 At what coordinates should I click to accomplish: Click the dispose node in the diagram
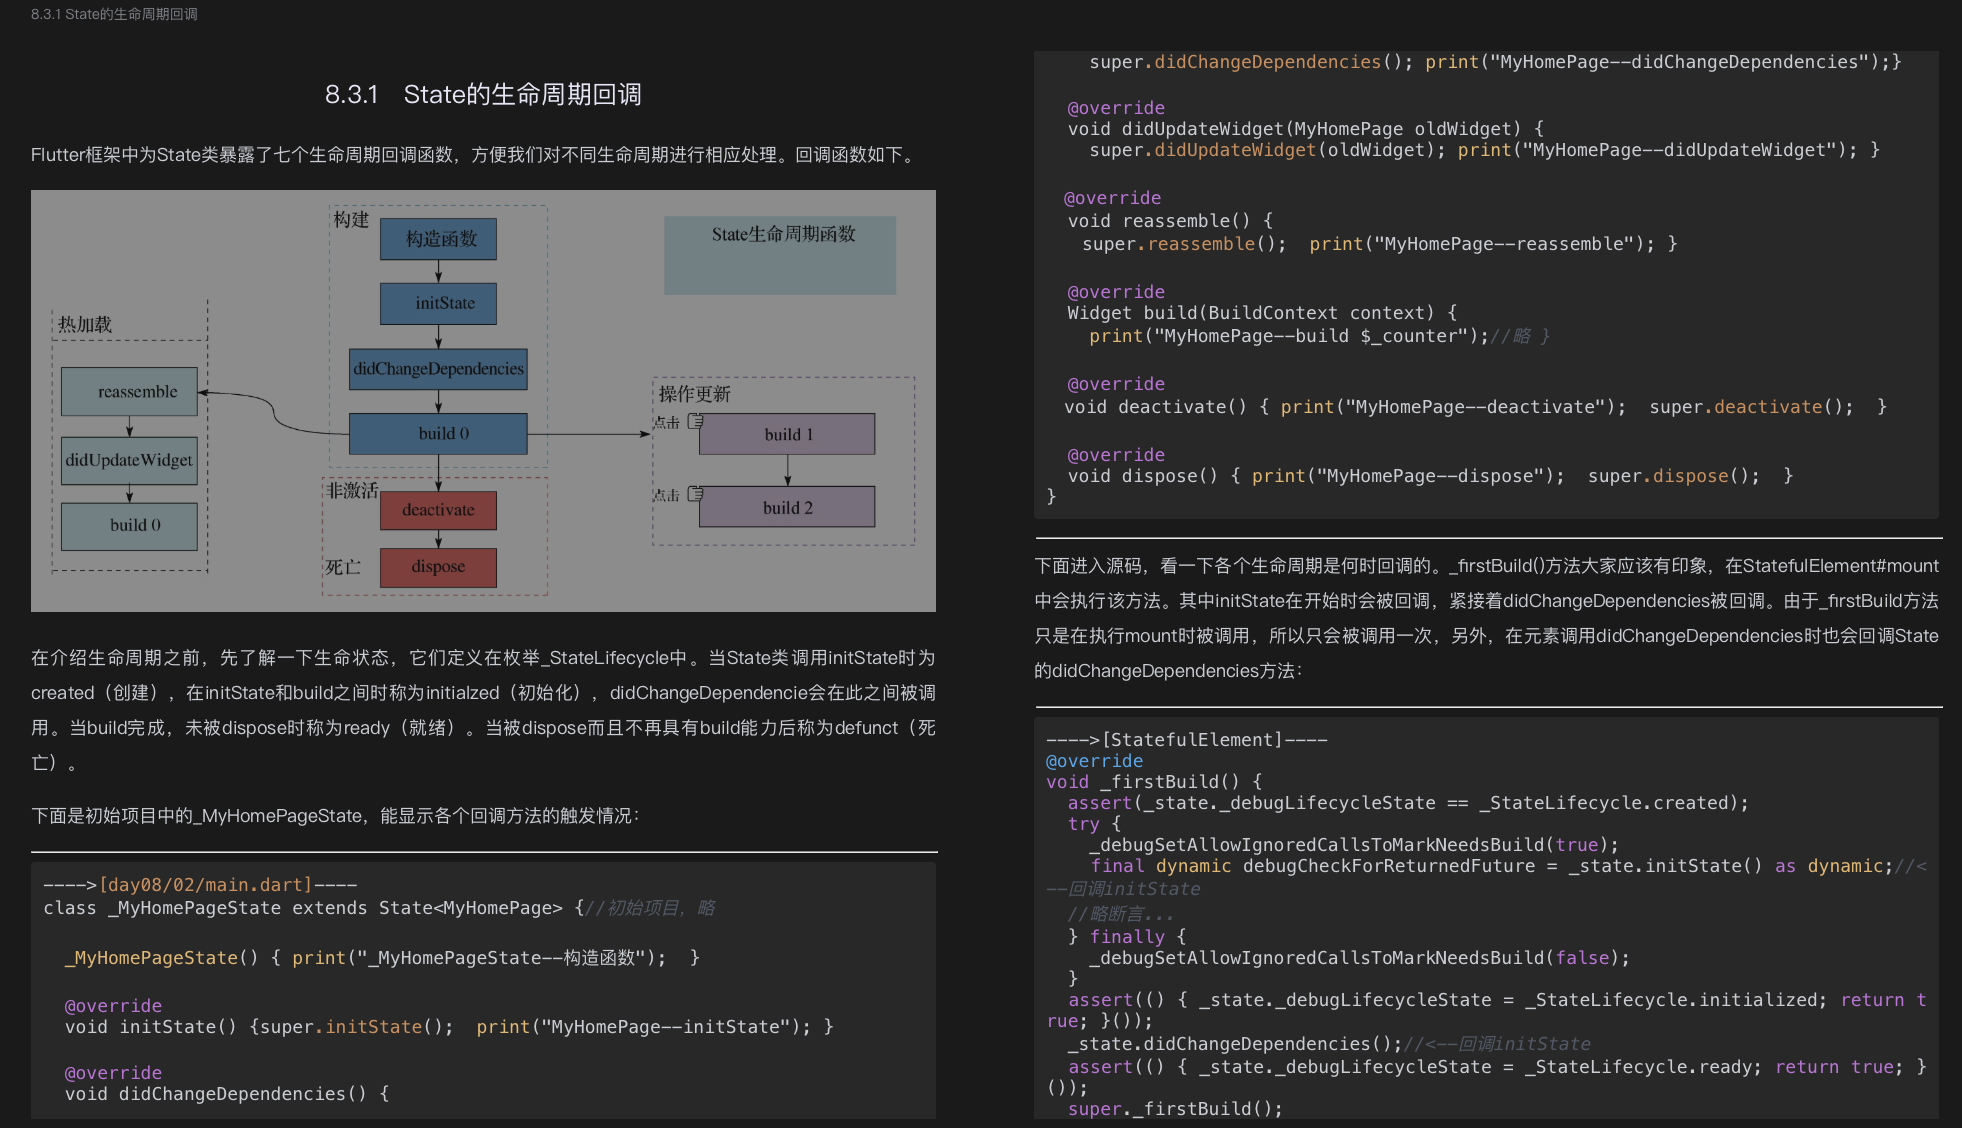point(438,567)
